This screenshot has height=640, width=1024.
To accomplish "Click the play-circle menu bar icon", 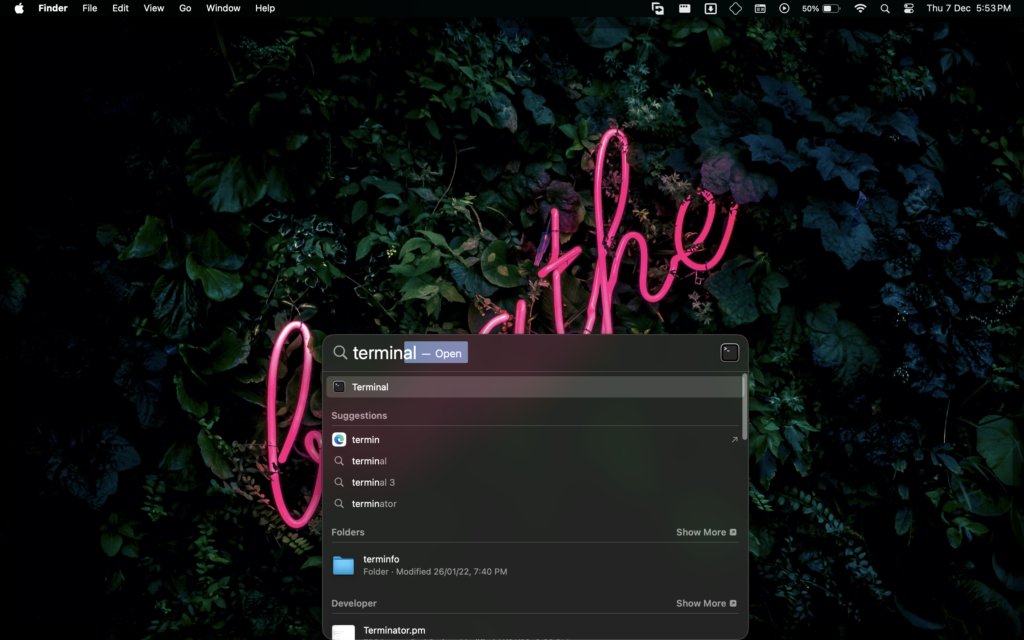I will [784, 8].
